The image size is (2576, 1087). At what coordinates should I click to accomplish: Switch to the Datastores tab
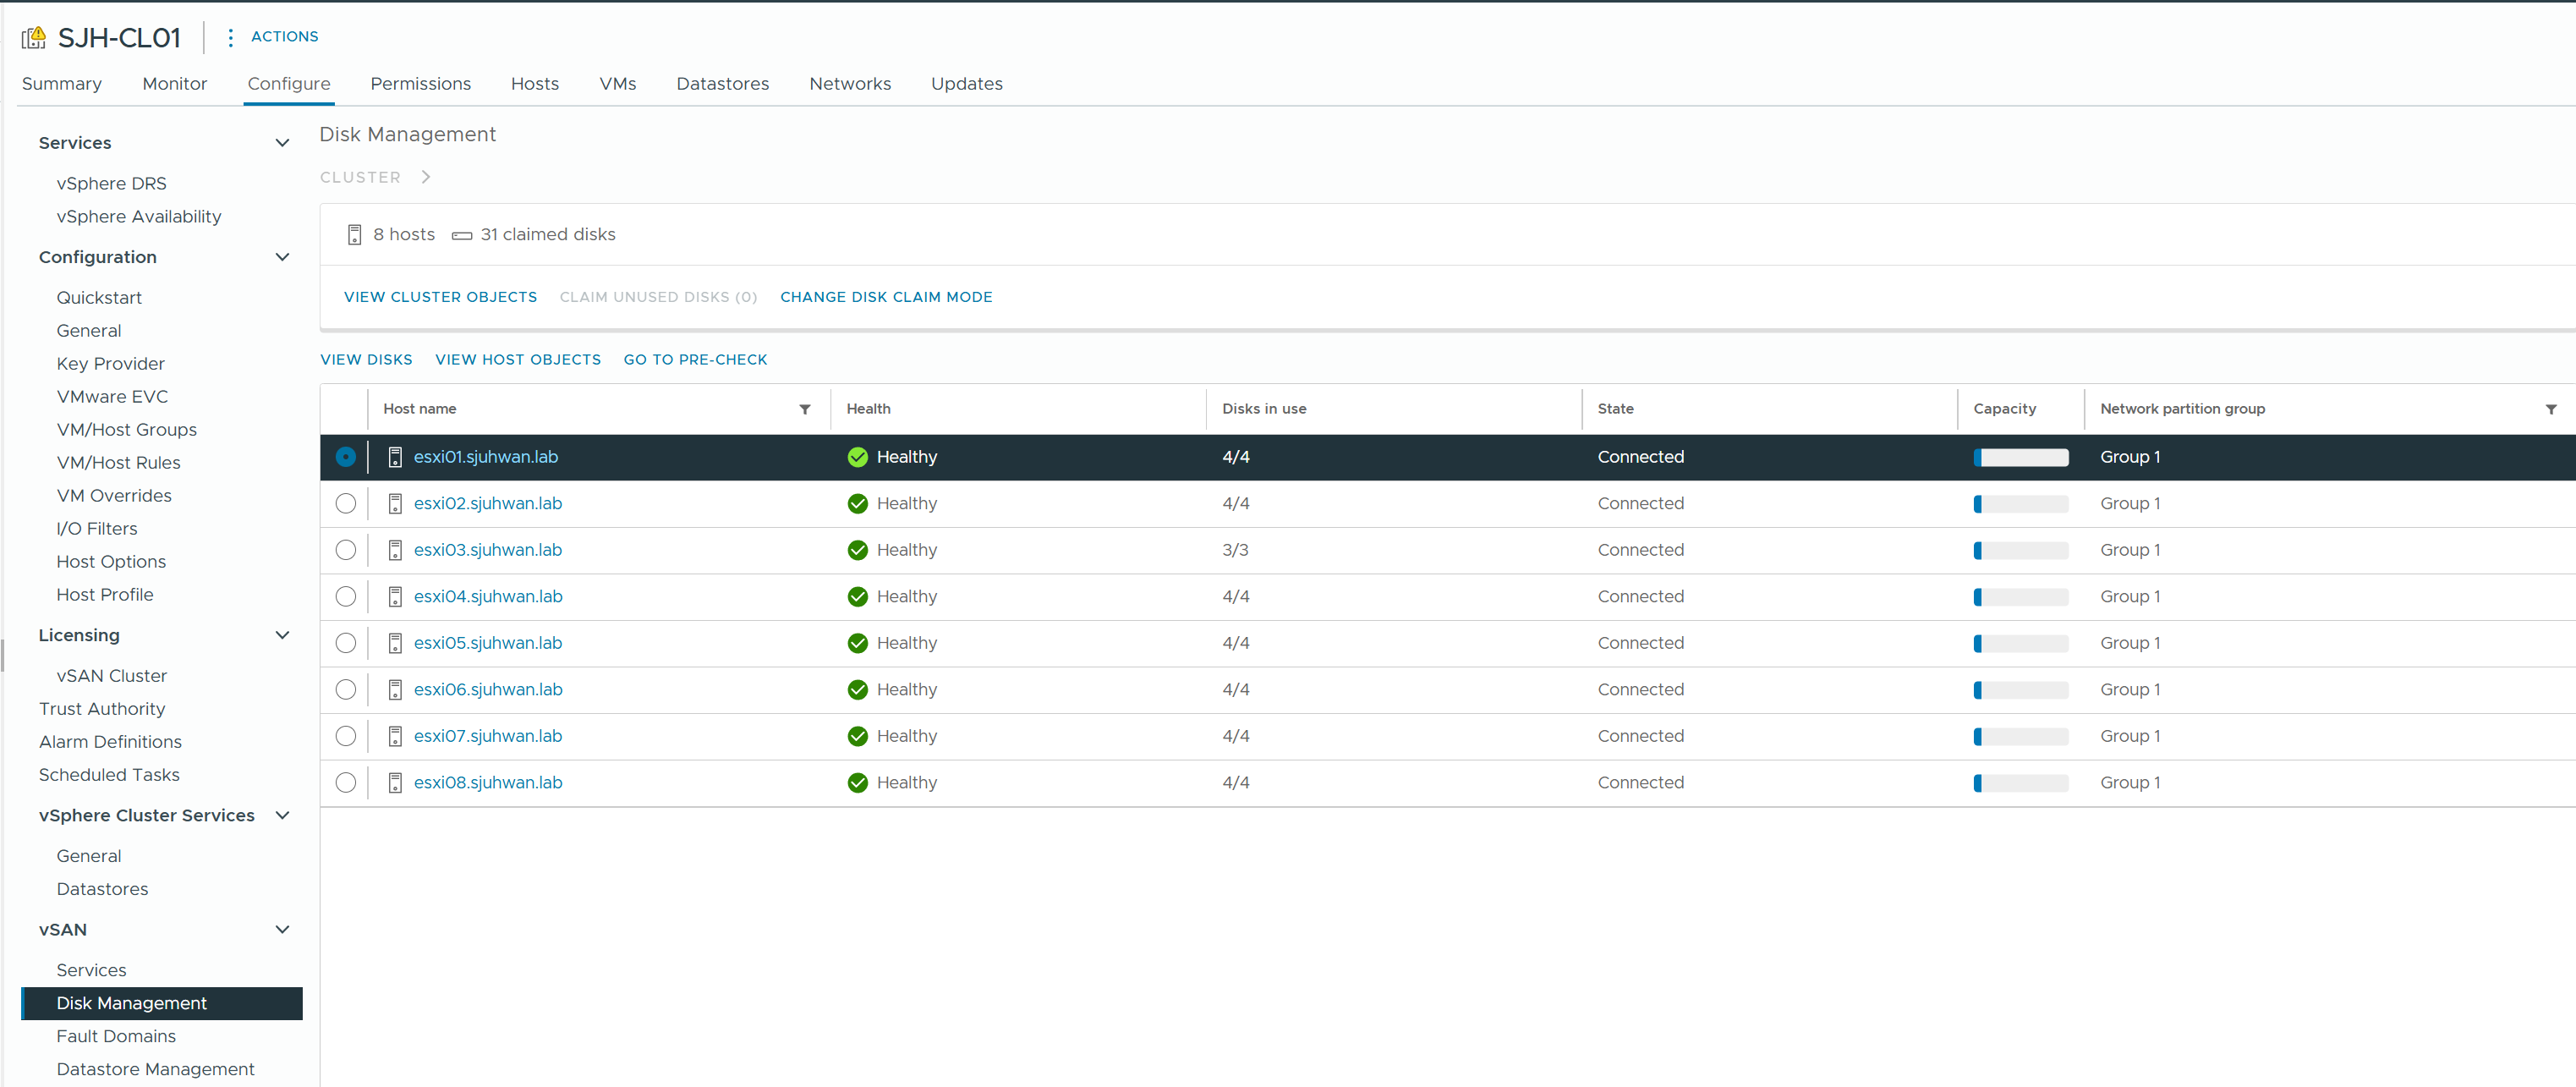(722, 84)
